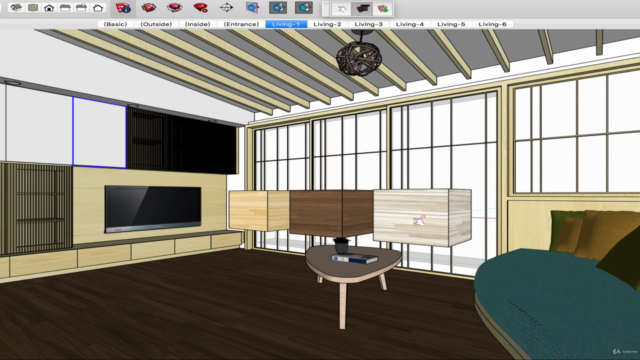Open the (Basic) scene tab

(x=116, y=24)
